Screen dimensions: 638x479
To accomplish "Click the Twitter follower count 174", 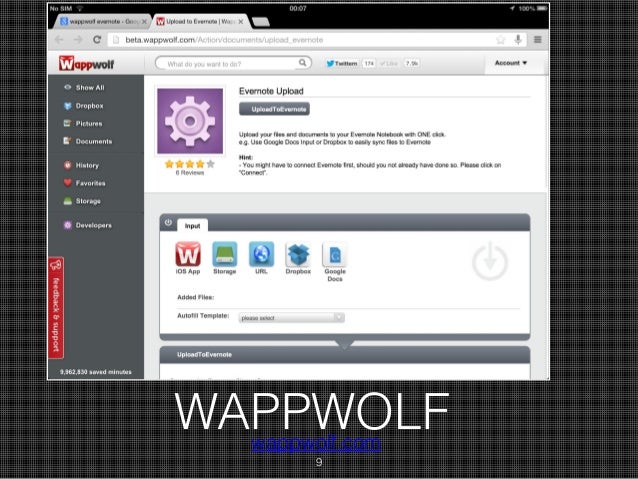I will tap(369, 63).
